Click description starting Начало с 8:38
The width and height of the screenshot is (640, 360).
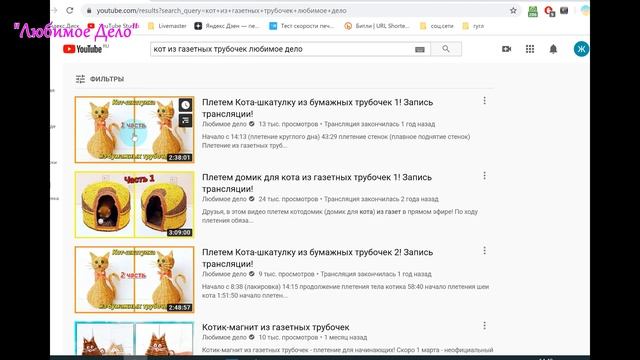point(345,291)
